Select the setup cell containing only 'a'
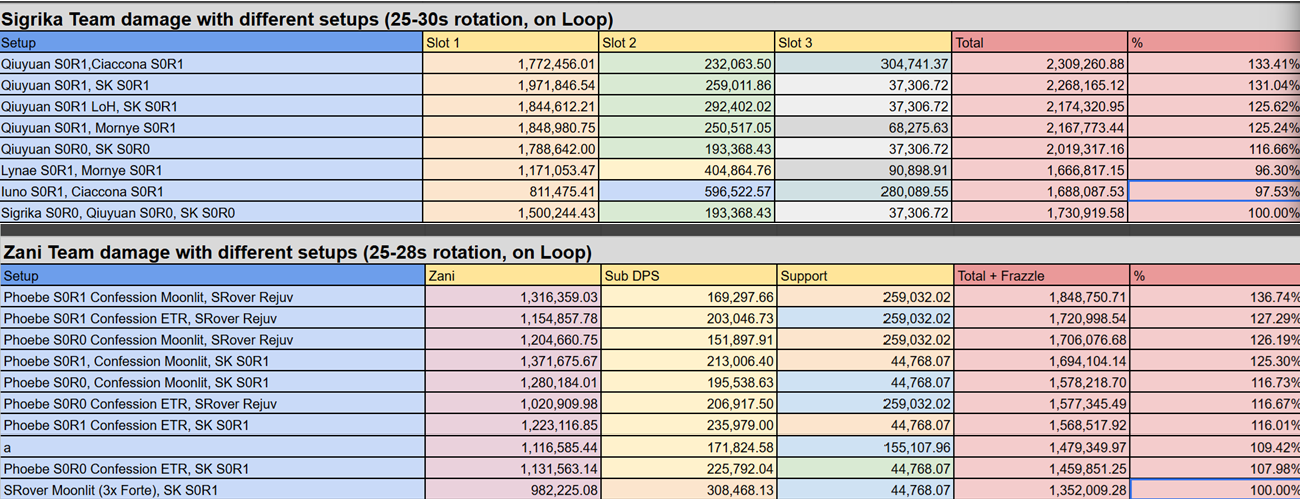 [x=211, y=447]
